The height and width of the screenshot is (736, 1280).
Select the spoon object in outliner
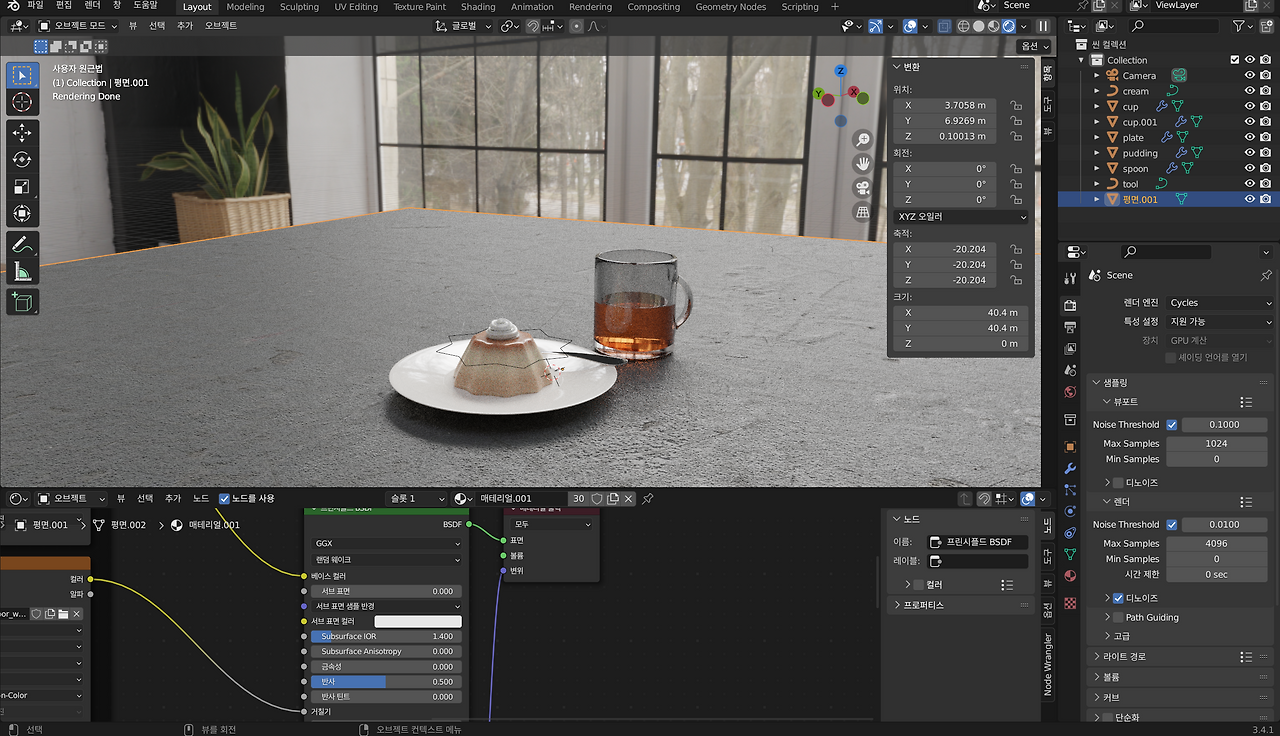click(1135, 169)
